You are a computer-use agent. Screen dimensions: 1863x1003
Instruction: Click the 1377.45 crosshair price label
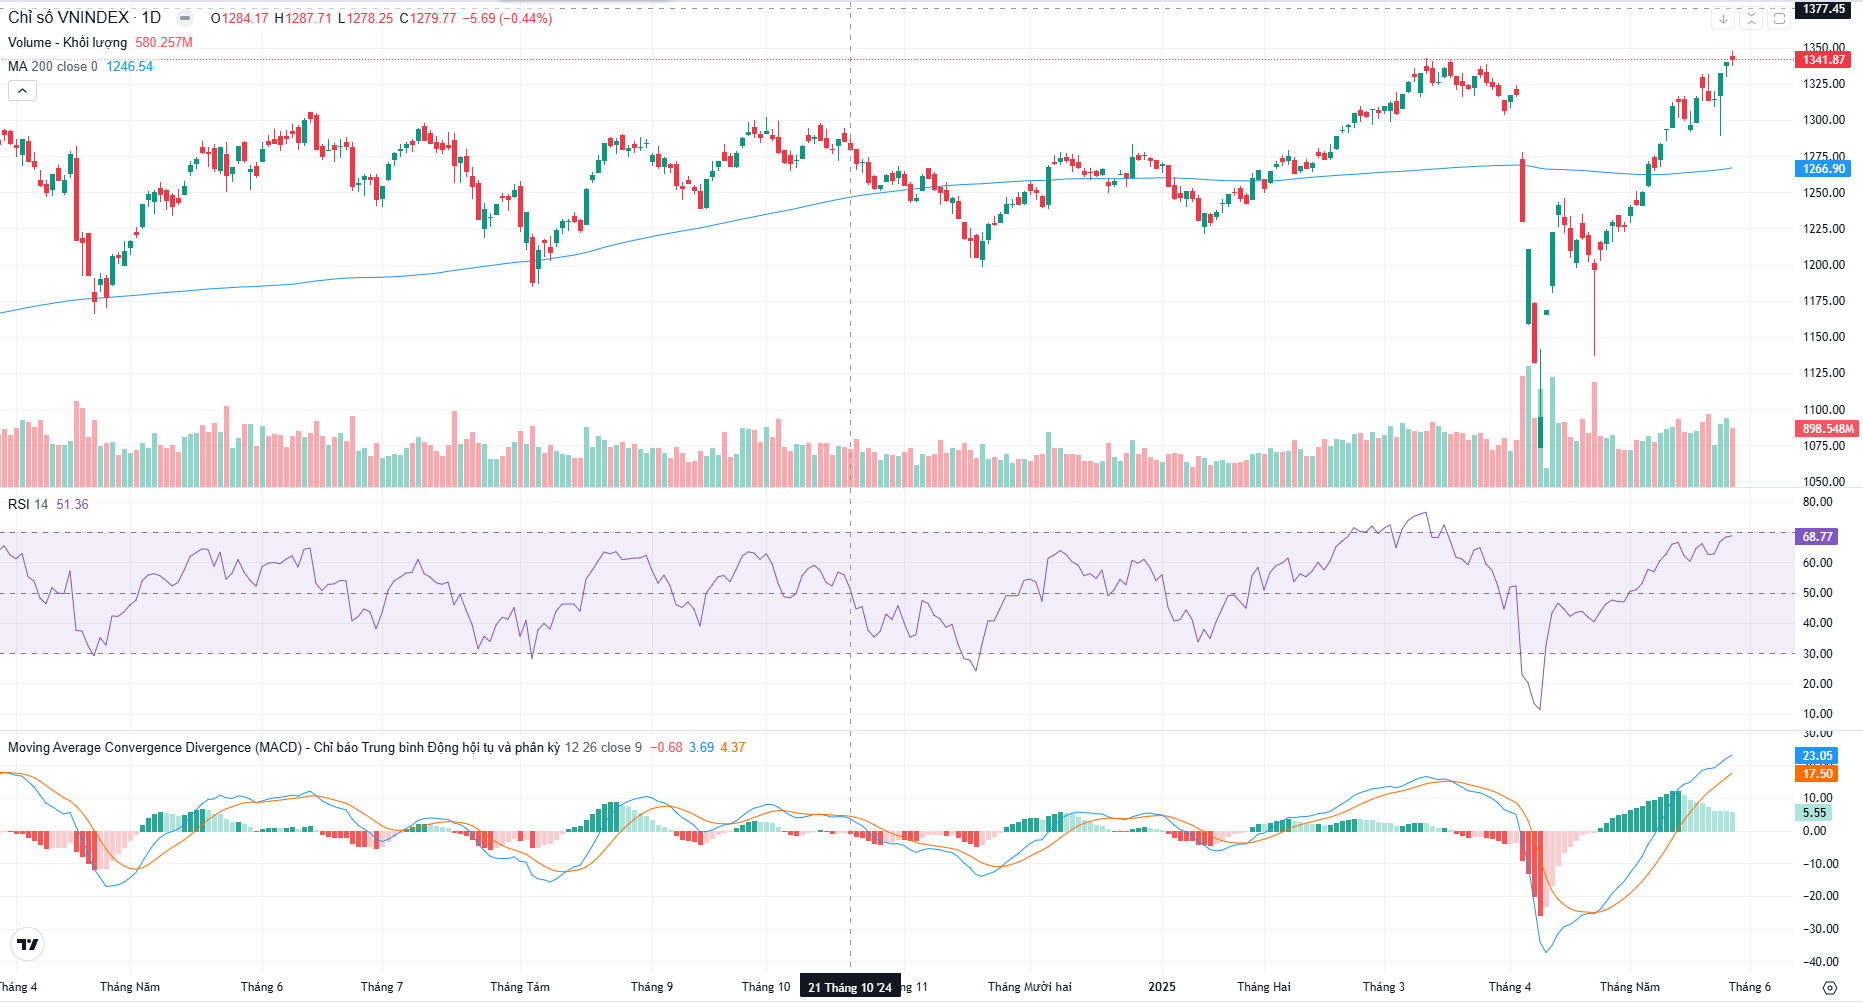click(x=1825, y=9)
